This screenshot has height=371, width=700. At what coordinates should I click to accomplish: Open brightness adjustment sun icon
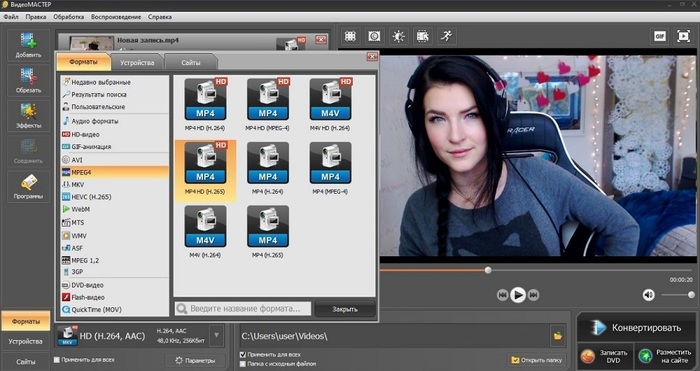coord(398,36)
